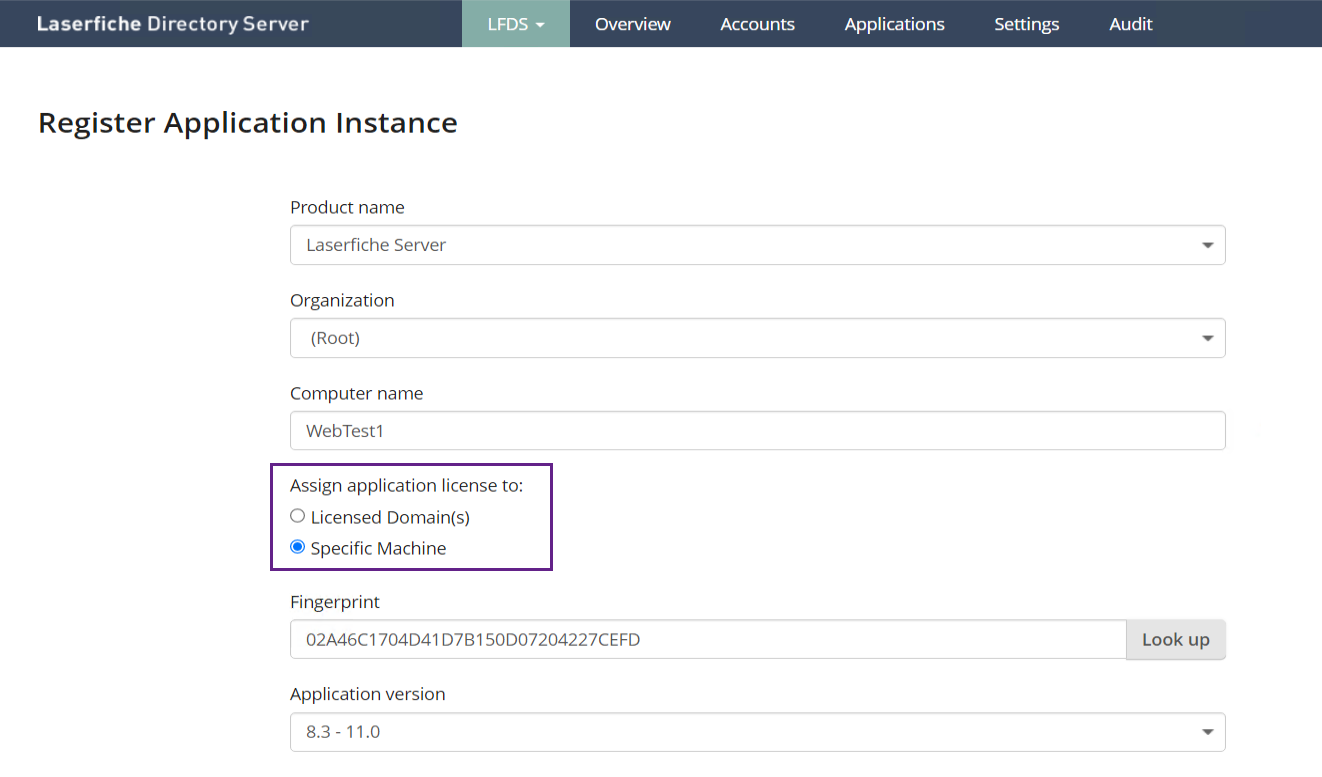
Task: Click the Computer name label
Action: tap(357, 393)
